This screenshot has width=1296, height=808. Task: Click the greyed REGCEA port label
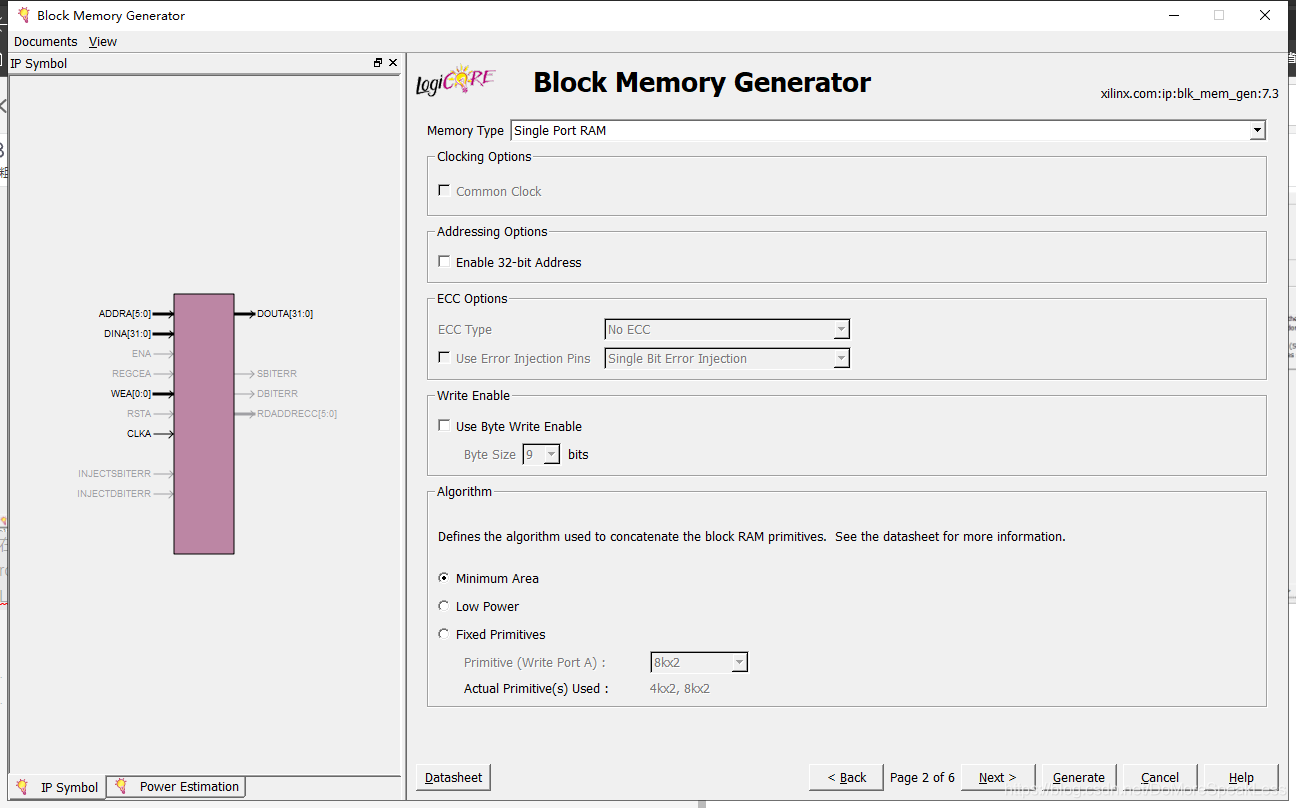click(132, 374)
